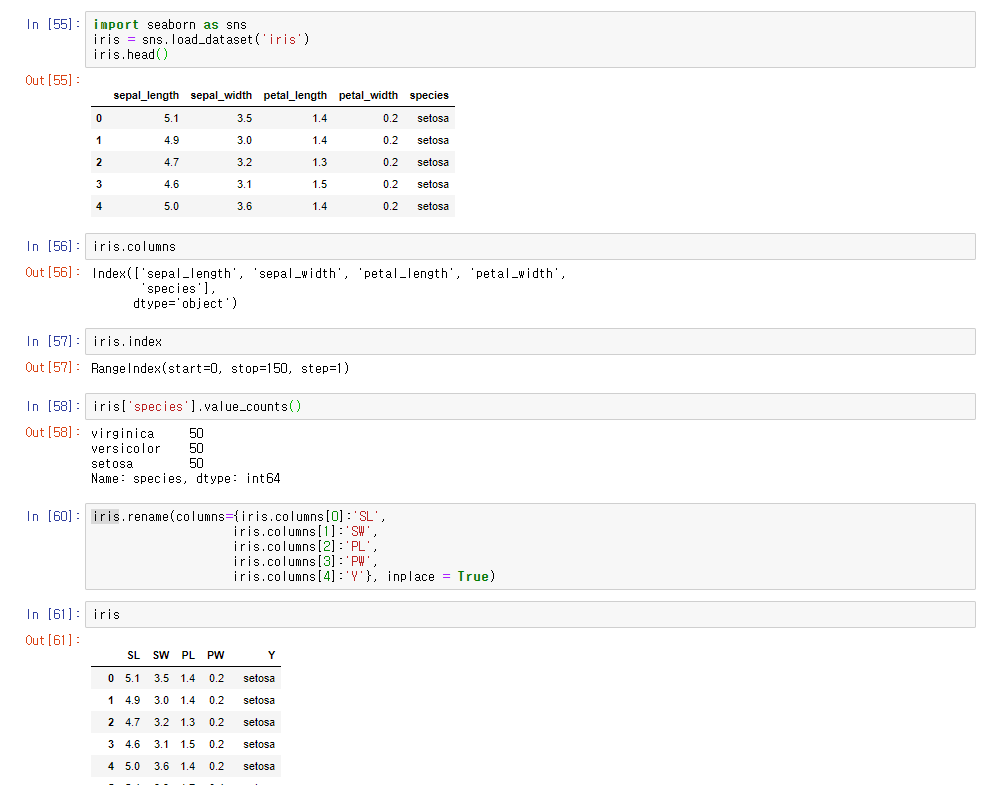Click value 3.0 in SW column
Image resolution: width=988 pixels, height=785 pixels.
(x=161, y=701)
